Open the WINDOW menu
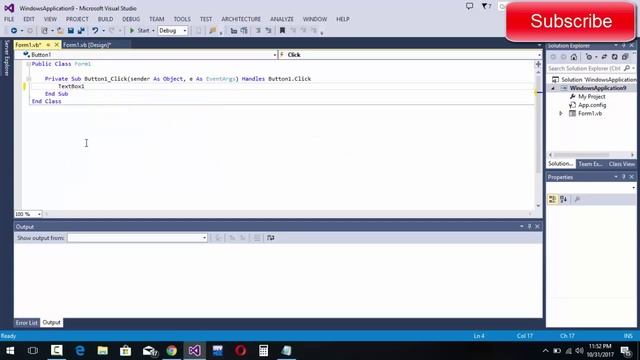 315,19
